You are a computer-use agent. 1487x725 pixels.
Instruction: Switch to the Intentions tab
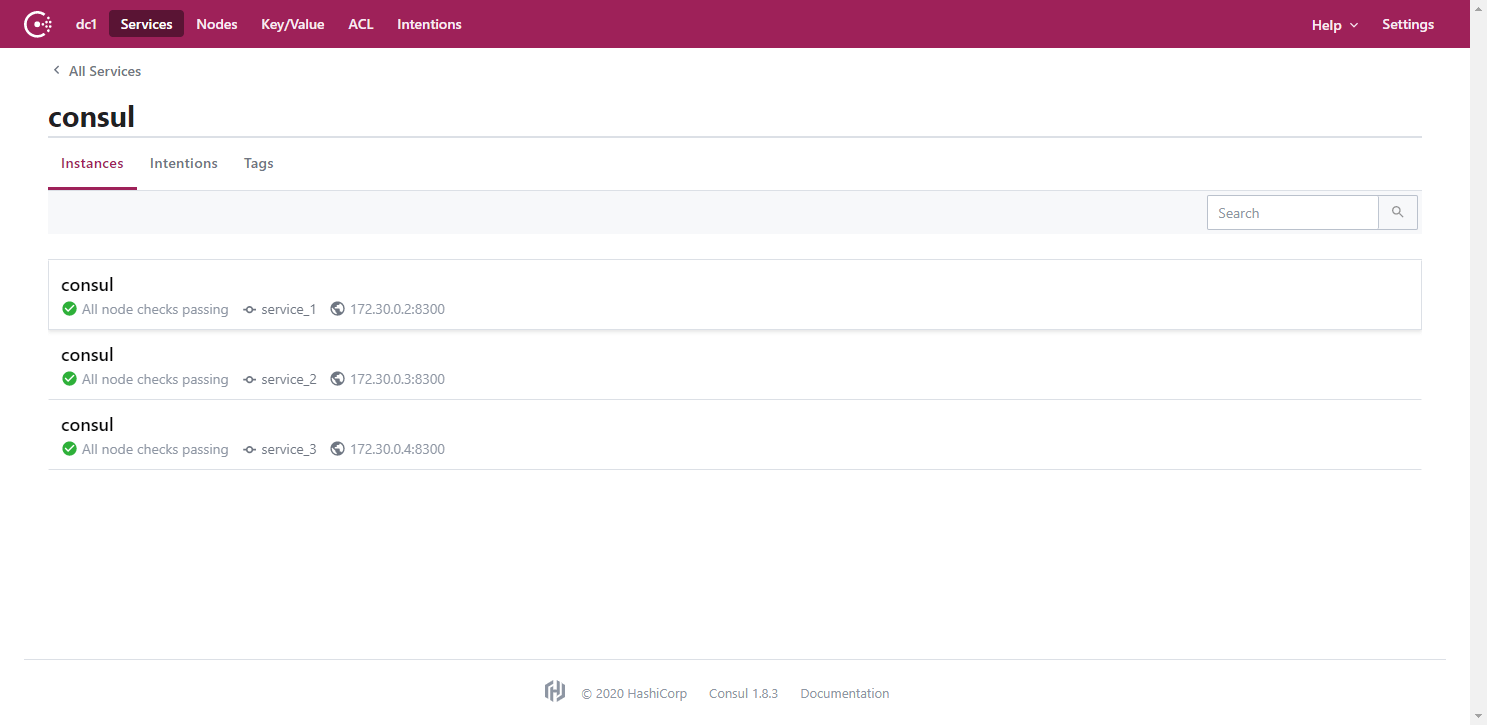(183, 163)
